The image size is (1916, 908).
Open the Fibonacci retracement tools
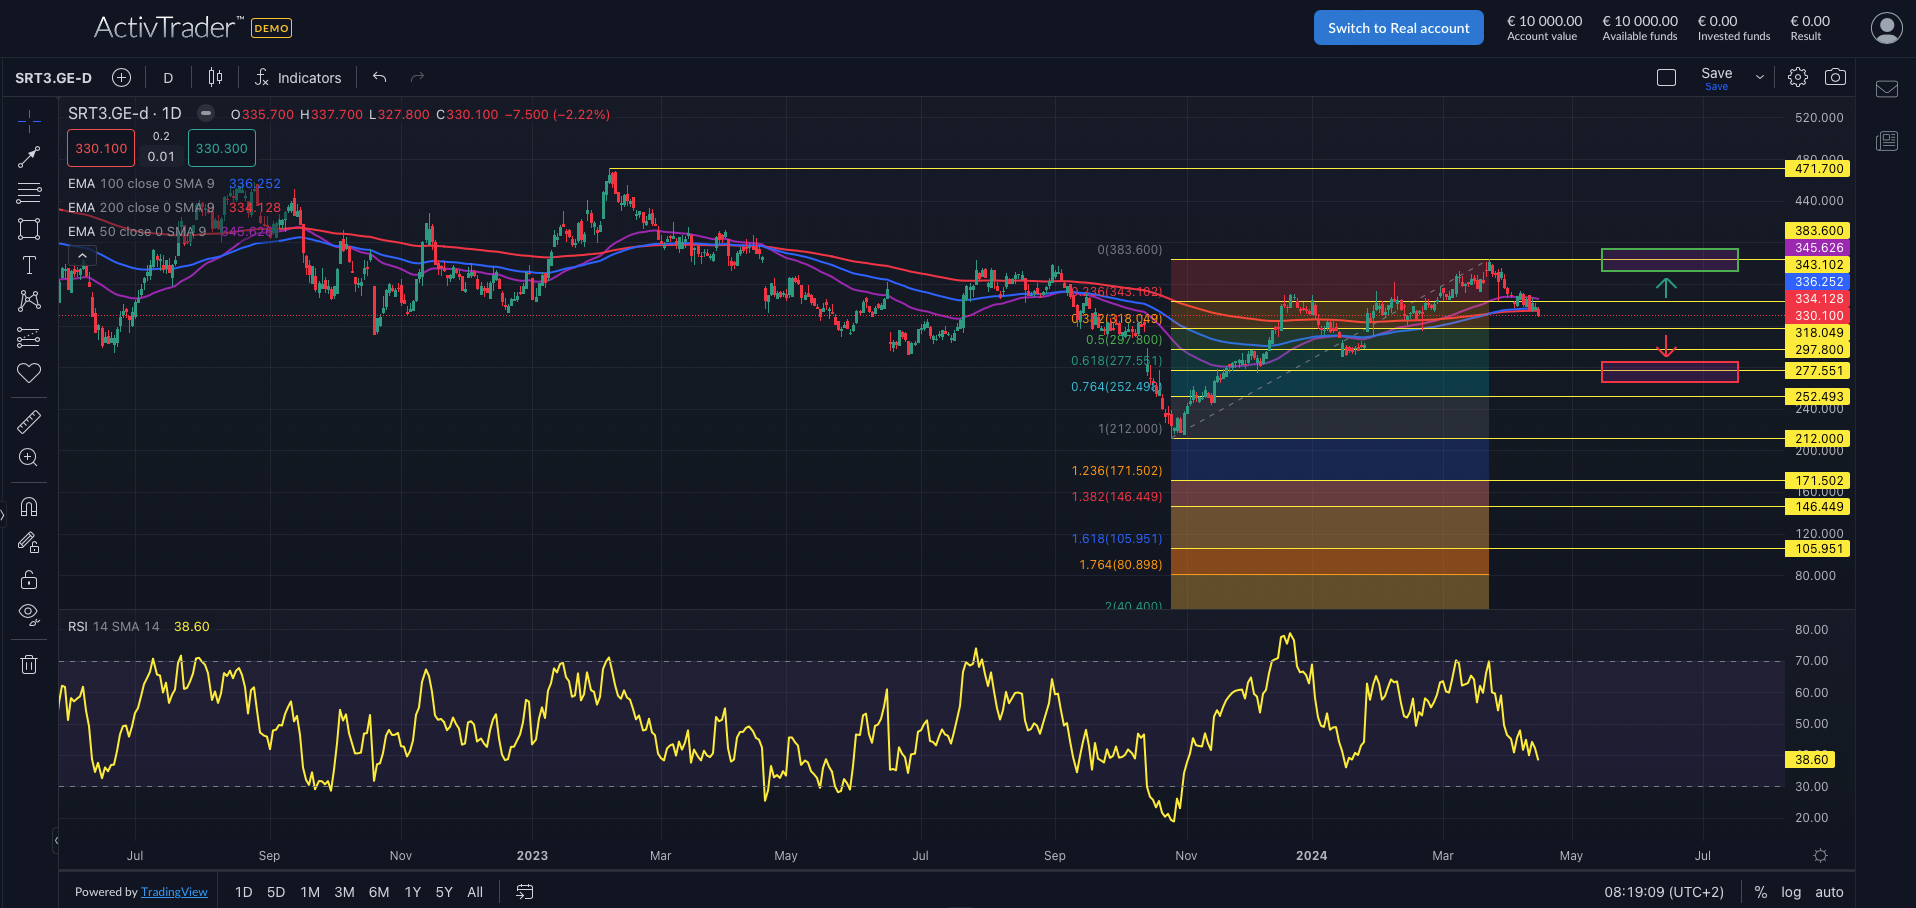29,192
